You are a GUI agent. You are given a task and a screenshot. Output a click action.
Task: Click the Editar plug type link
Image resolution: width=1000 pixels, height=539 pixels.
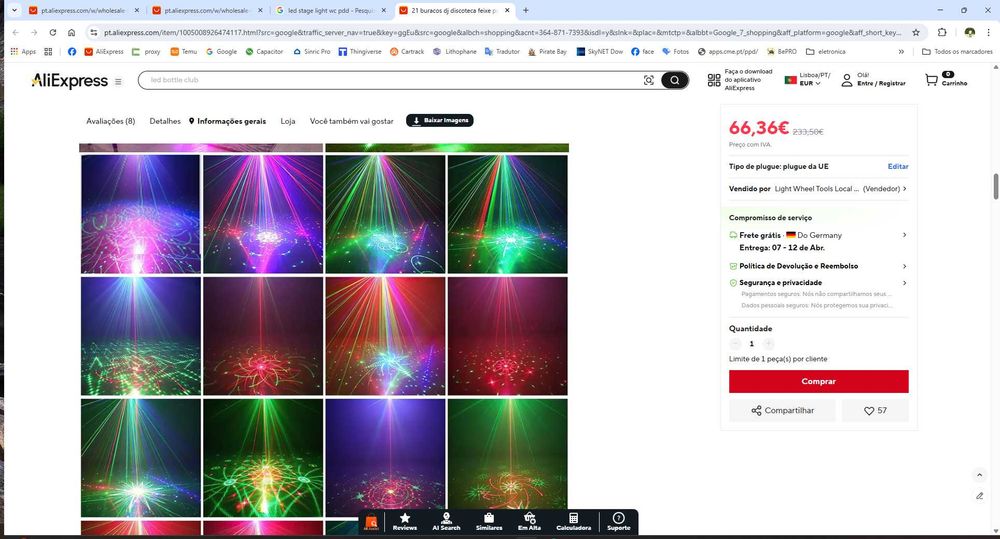click(897, 166)
